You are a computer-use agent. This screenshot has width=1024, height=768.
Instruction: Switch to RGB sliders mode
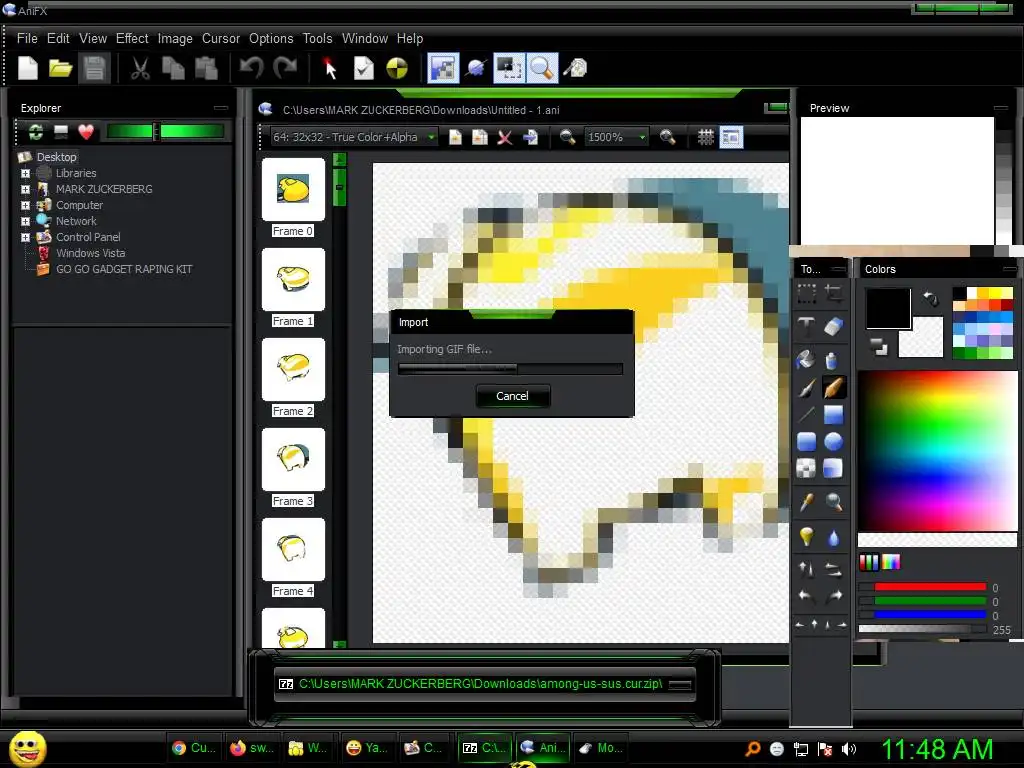[x=869, y=562]
